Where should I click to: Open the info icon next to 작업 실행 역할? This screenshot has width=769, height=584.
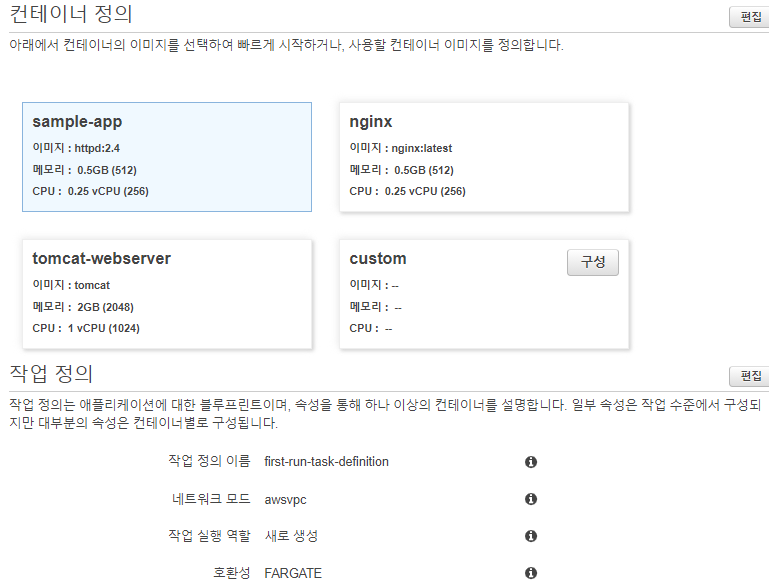coord(531,536)
